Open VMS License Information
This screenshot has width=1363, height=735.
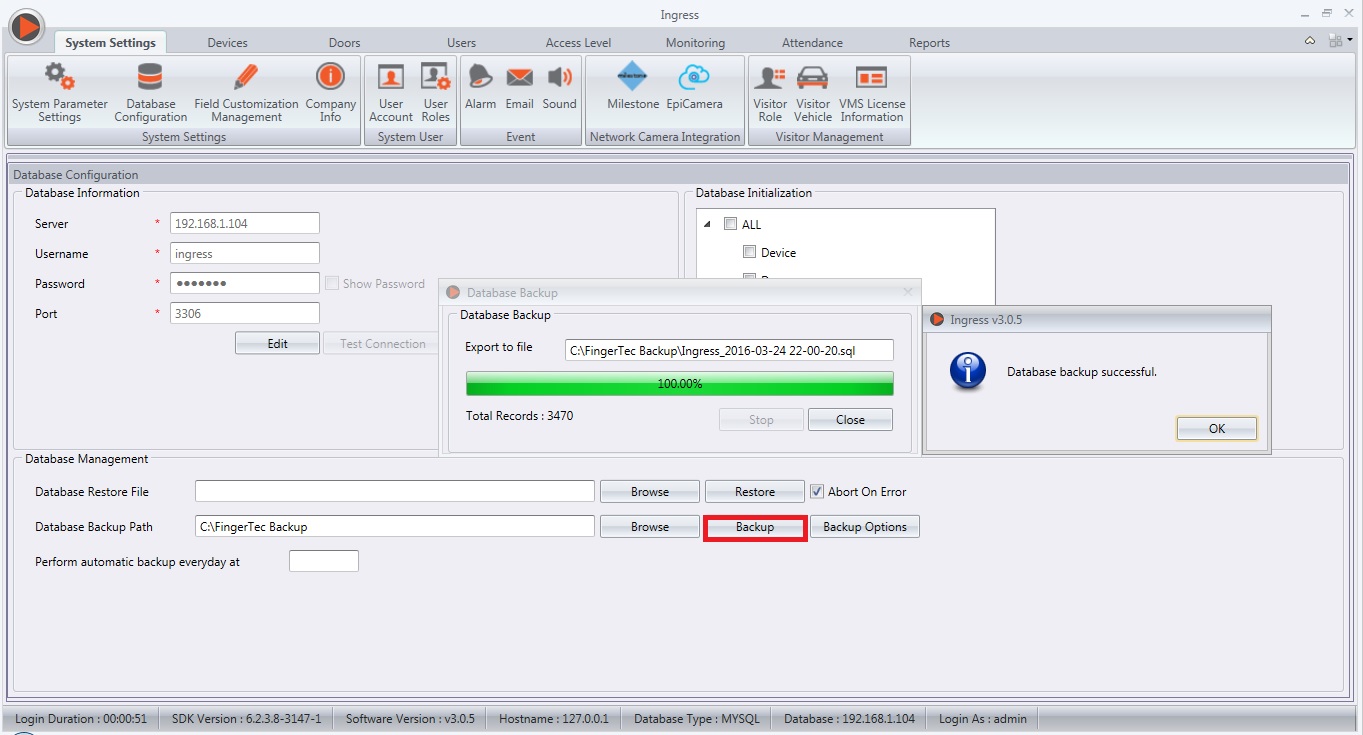point(872,92)
